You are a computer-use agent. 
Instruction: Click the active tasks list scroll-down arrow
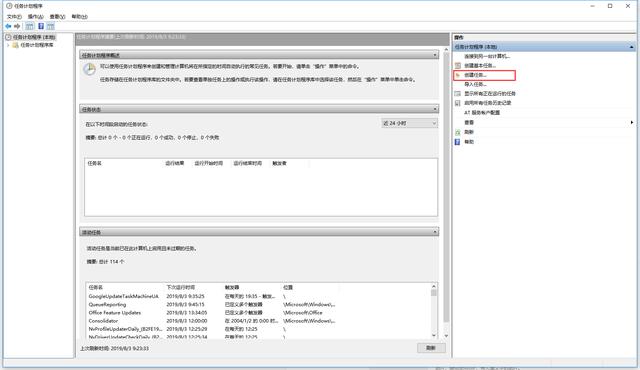coord(434,335)
